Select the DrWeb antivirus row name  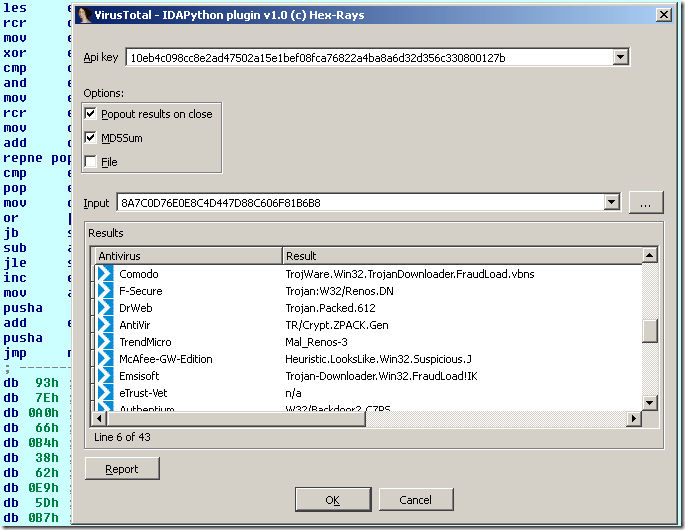(x=136, y=308)
